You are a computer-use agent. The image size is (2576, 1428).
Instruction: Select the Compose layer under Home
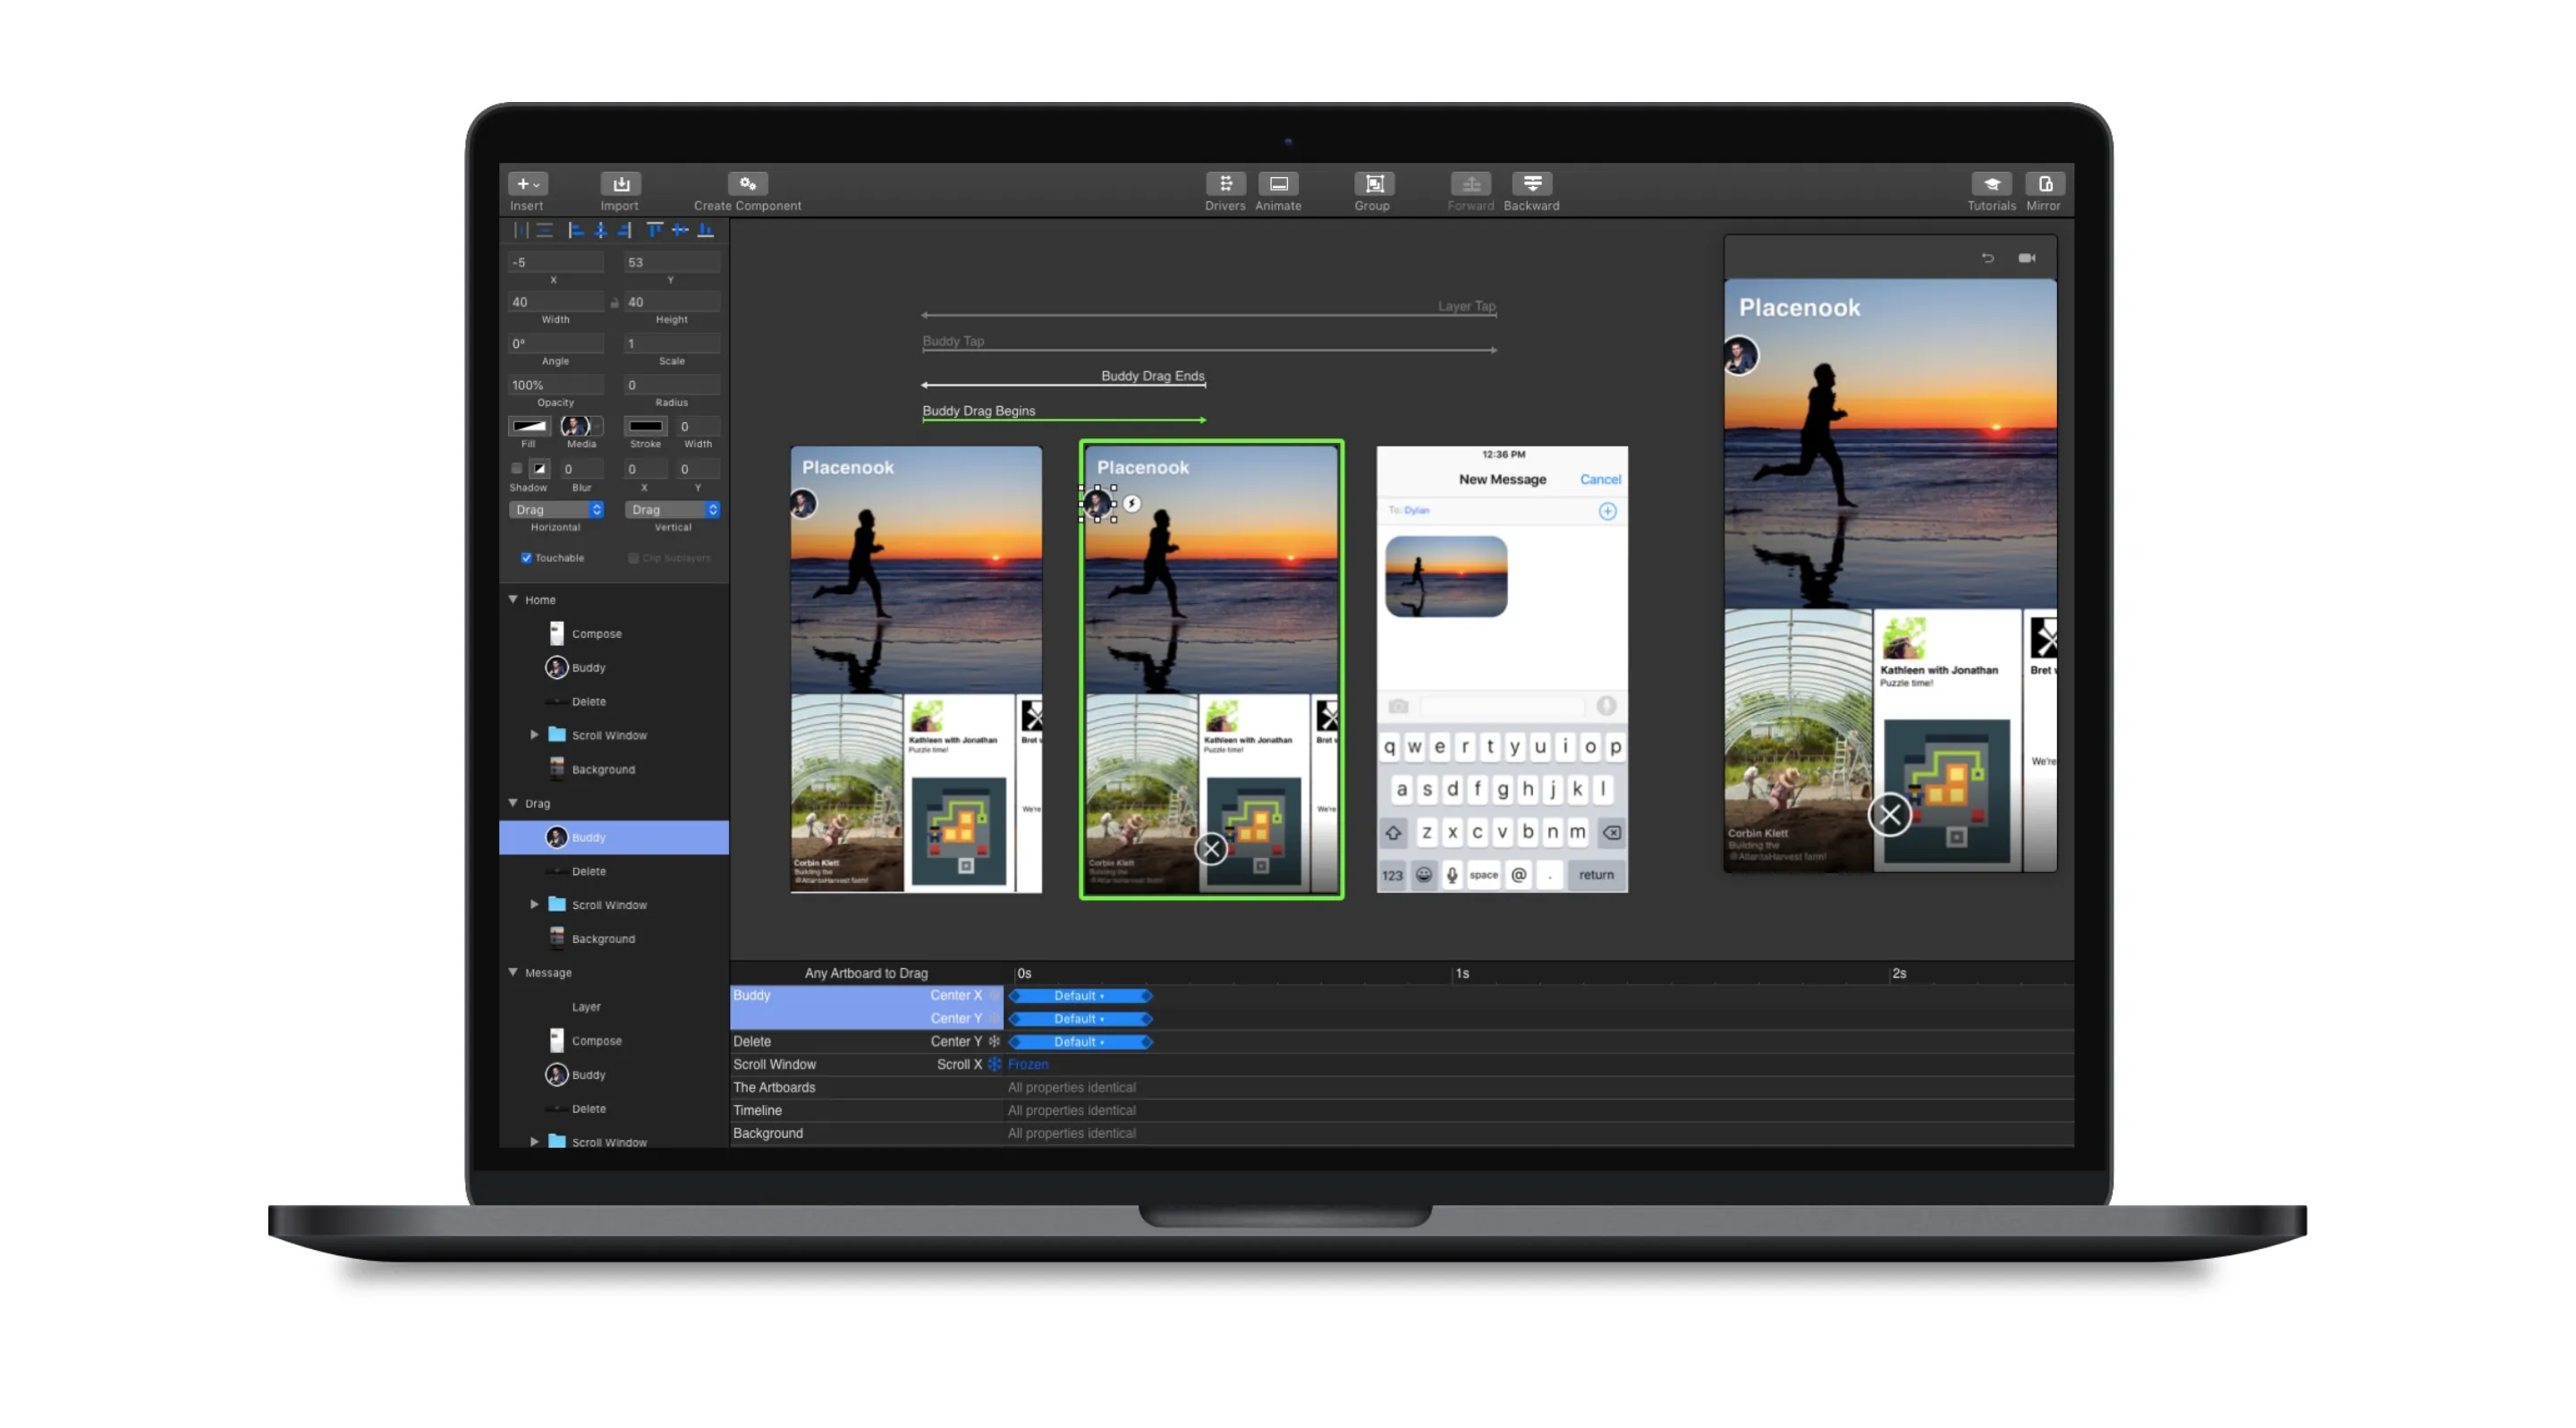(613, 634)
